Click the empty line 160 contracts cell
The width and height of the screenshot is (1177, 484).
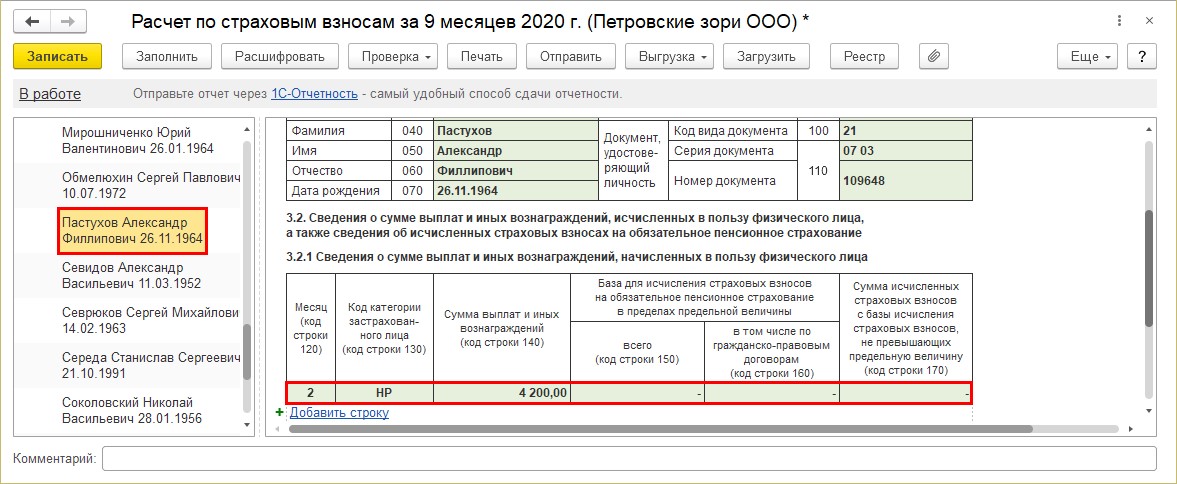click(772, 393)
